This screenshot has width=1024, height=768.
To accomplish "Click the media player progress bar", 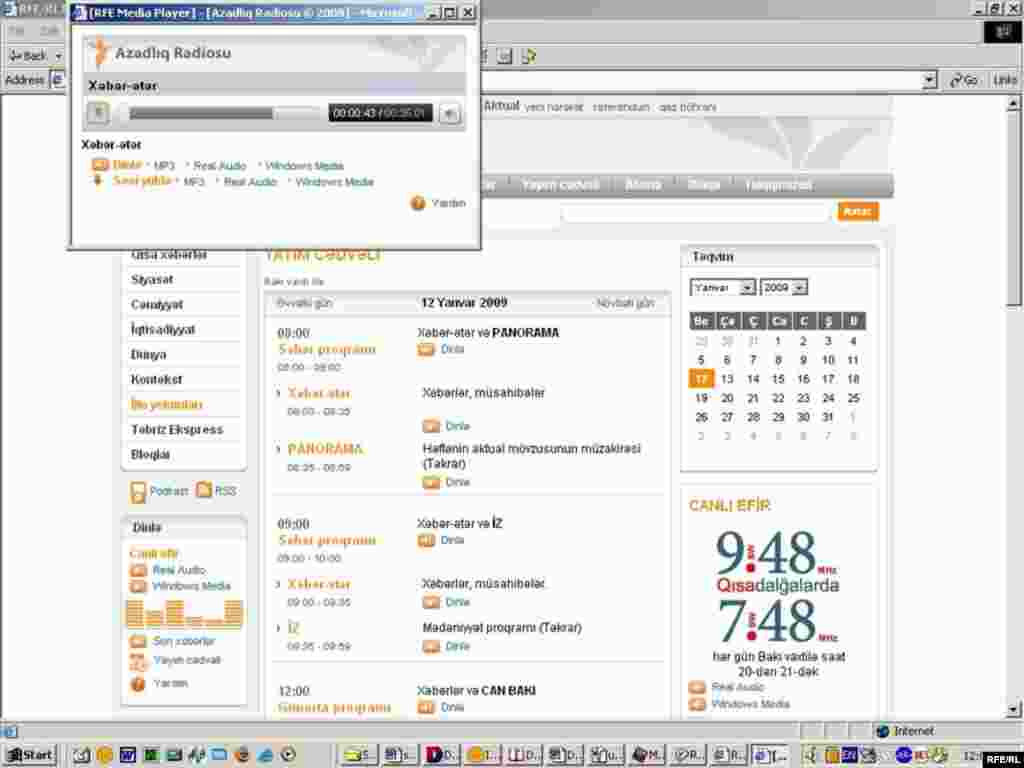I will [220, 114].
